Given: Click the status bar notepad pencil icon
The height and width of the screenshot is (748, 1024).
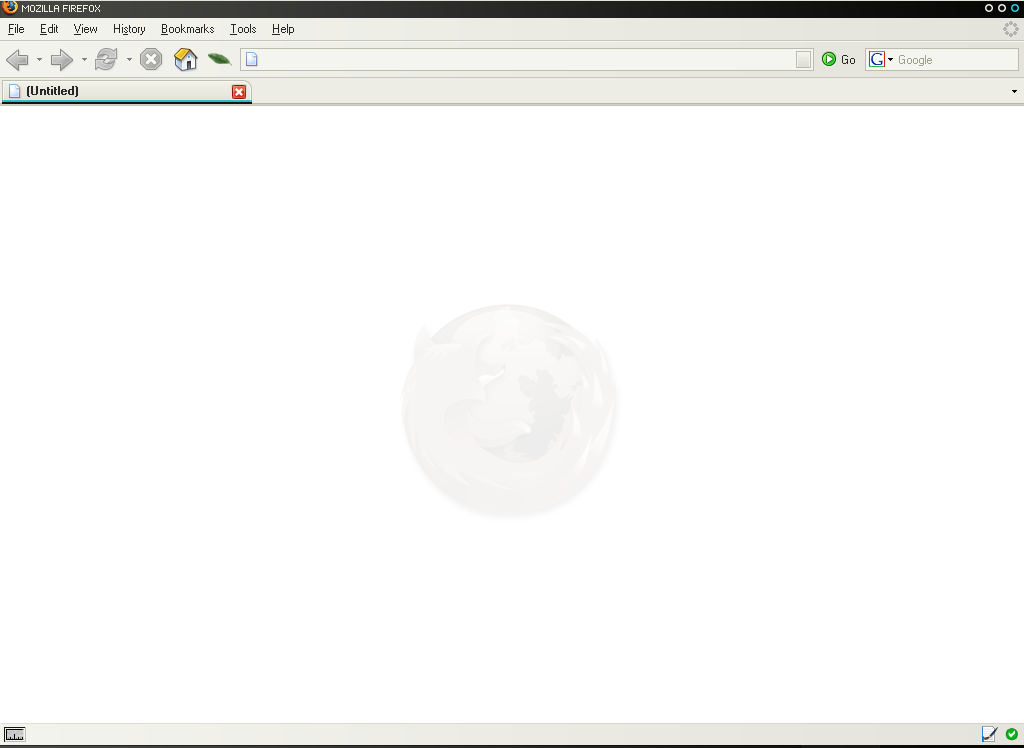Looking at the screenshot, I should 989,734.
